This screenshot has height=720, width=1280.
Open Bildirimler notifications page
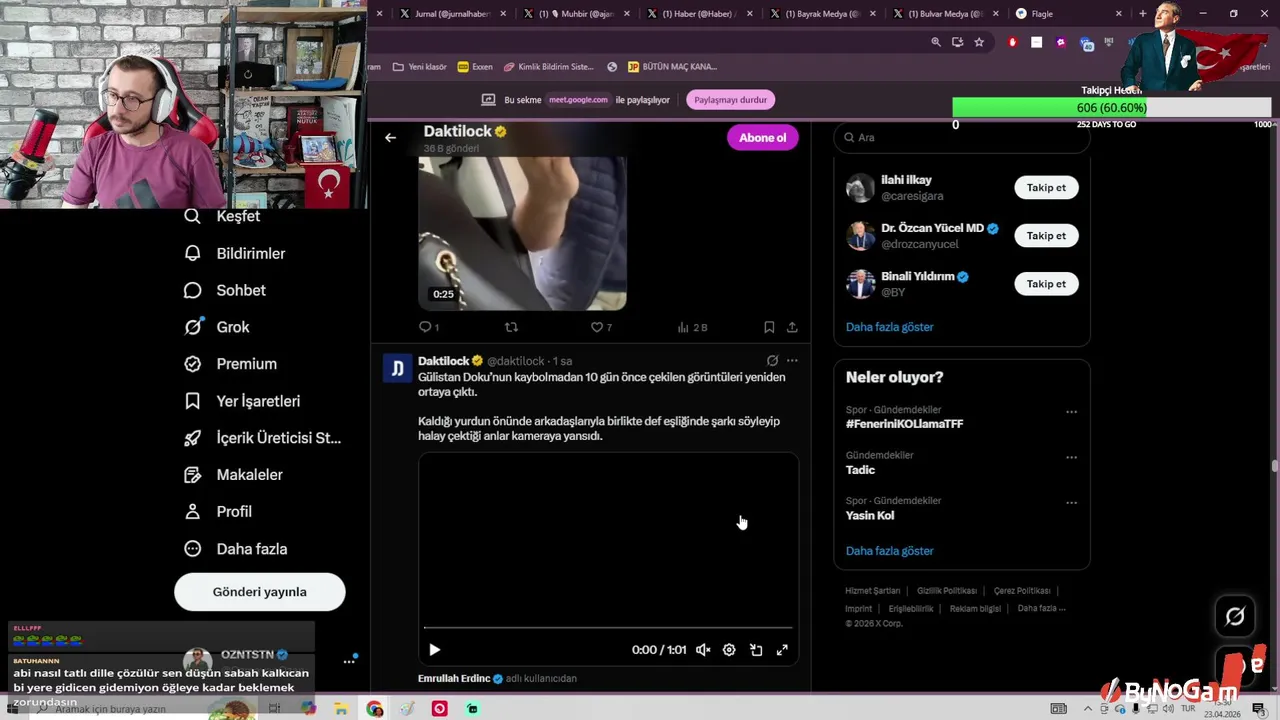(235, 253)
